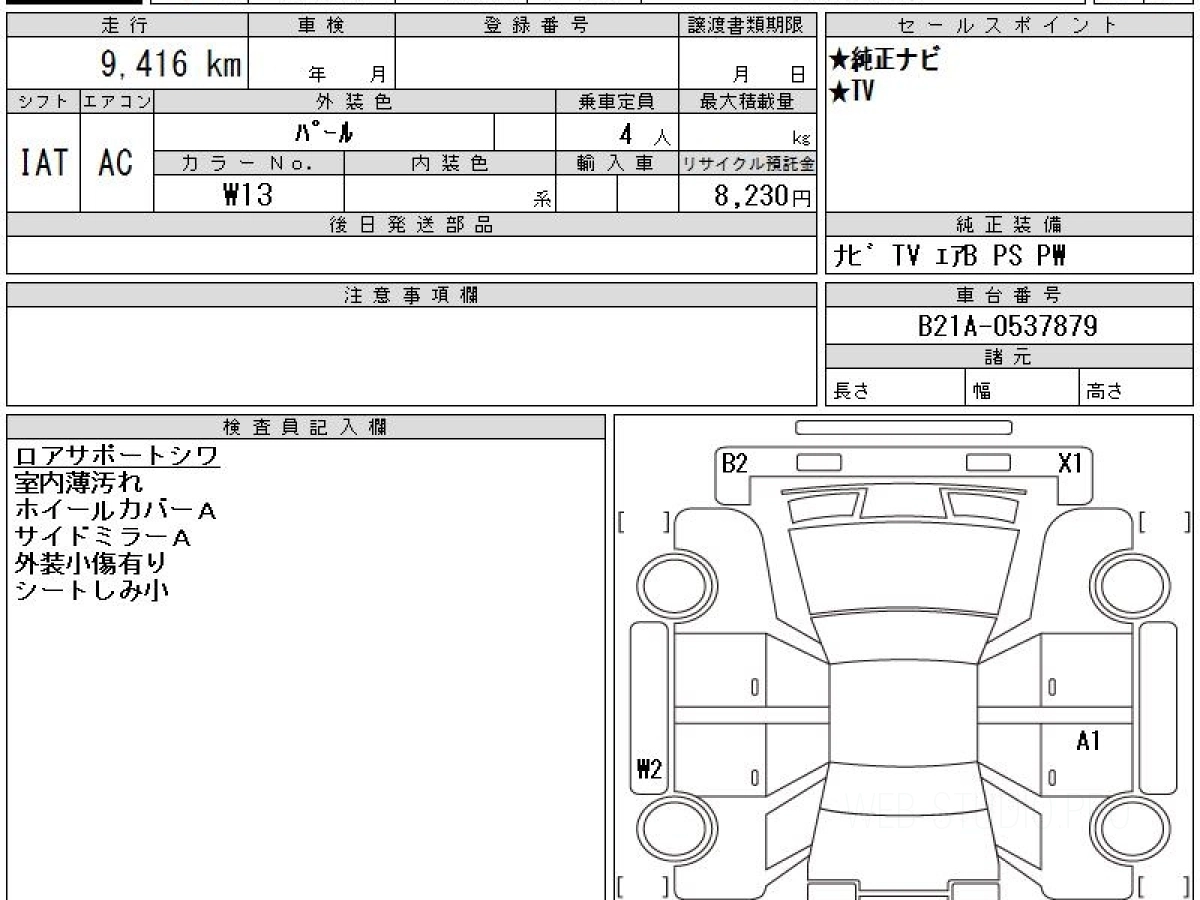
Task: Select the シフト header cell
Action: pyautogui.click(x=44, y=101)
